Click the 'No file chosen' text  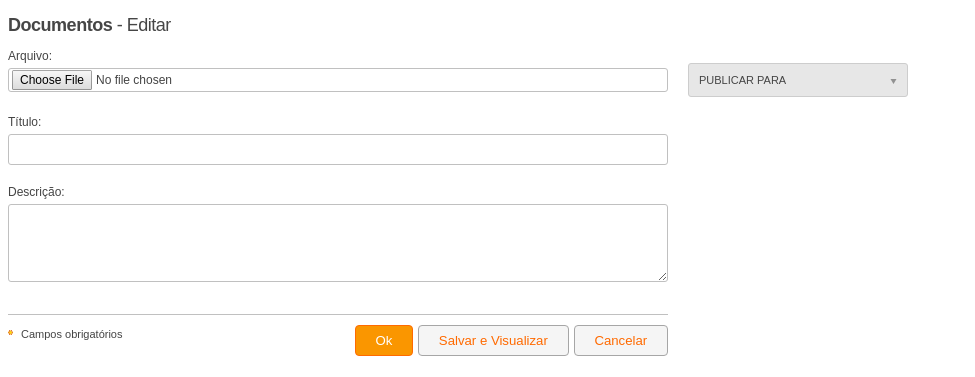[x=134, y=80]
